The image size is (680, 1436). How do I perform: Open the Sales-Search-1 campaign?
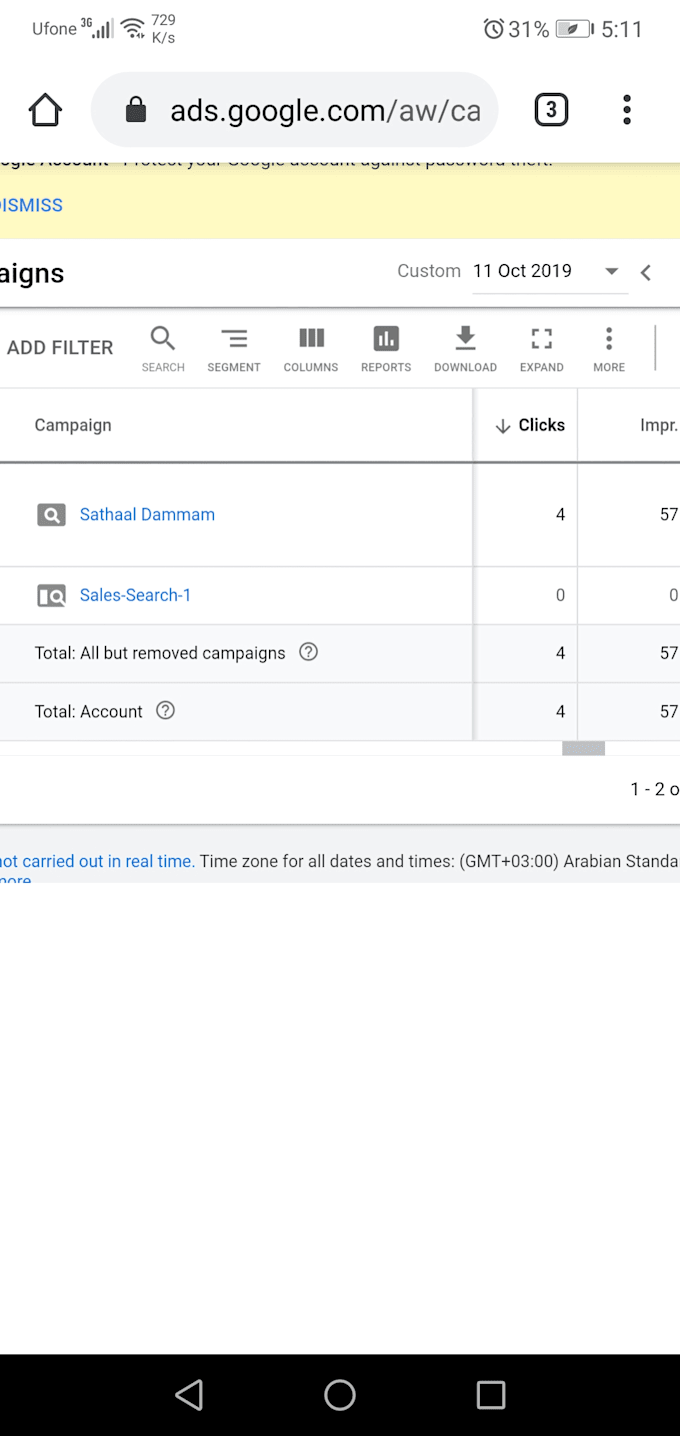click(135, 595)
